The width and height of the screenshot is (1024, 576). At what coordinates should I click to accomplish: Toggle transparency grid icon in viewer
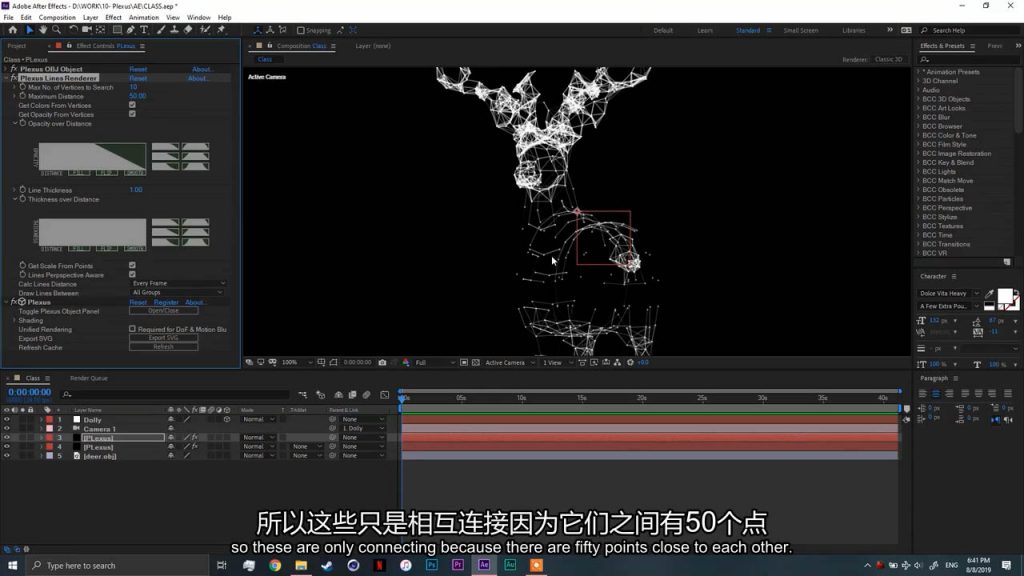point(475,362)
